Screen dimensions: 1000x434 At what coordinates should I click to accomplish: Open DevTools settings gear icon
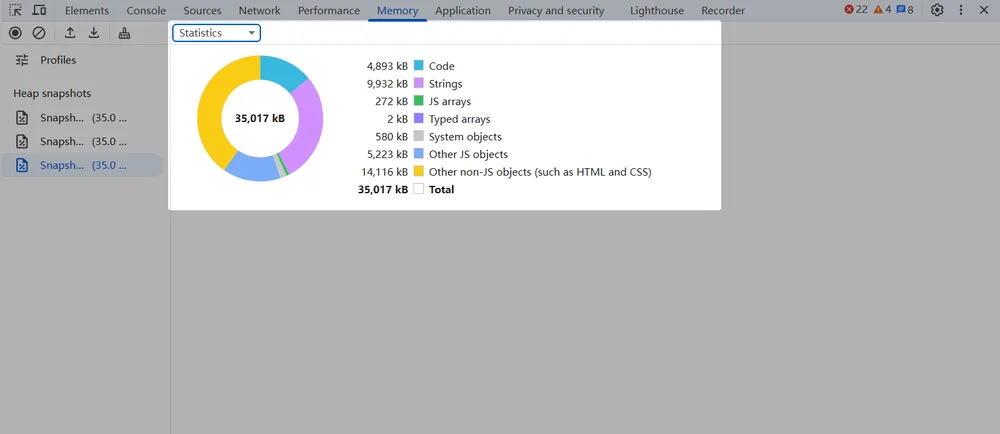(937, 10)
